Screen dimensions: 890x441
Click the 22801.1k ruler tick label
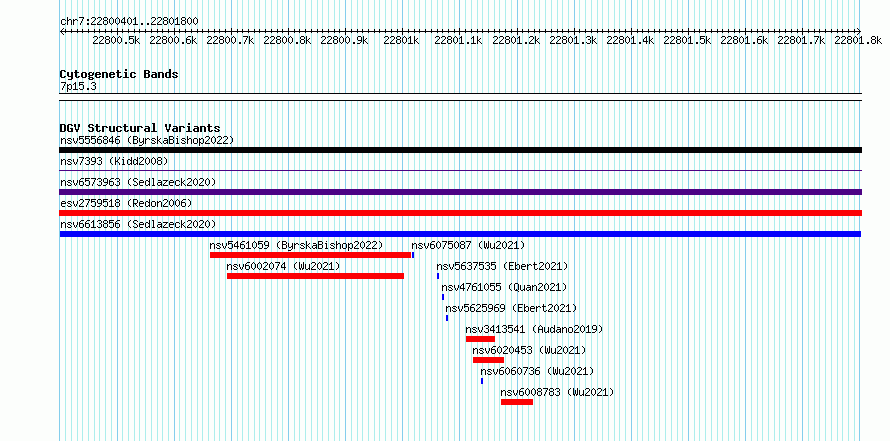pos(459,40)
